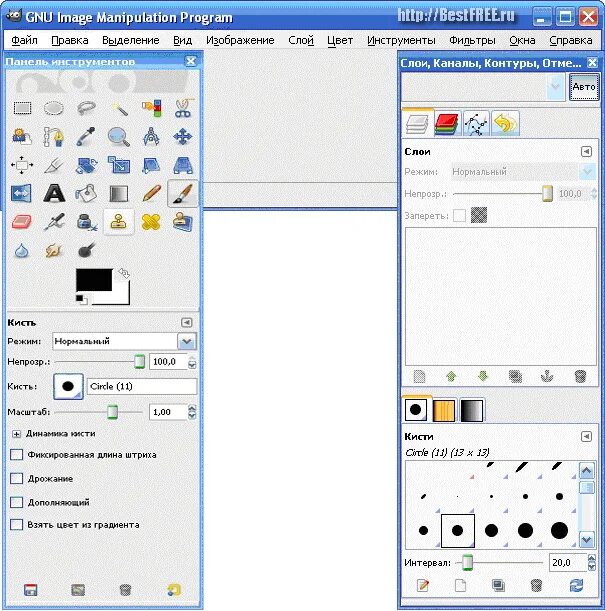Open the Слои tab menu arrow
The height and width of the screenshot is (611, 605).
(x=586, y=151)
